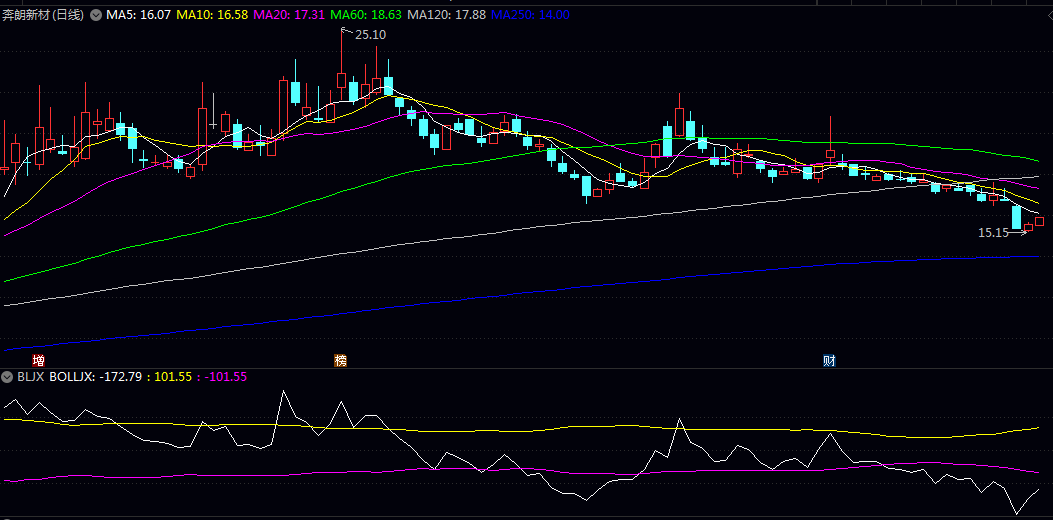The image size is (1053, 520).
Task: Click the magenta -101.55 lower band value
Action: click(225, 377)
